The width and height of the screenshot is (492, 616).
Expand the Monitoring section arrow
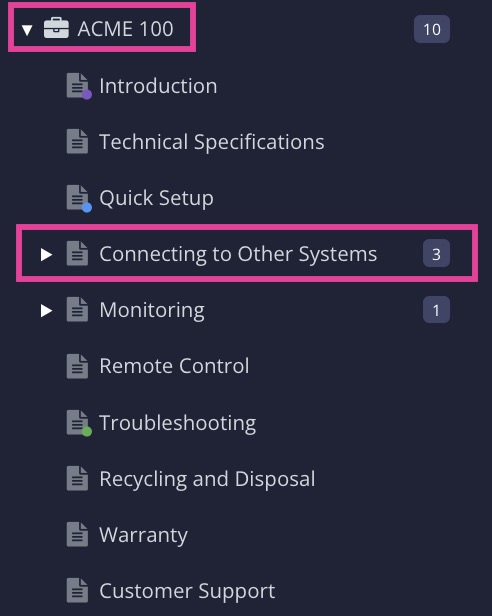tap(46, 310)
